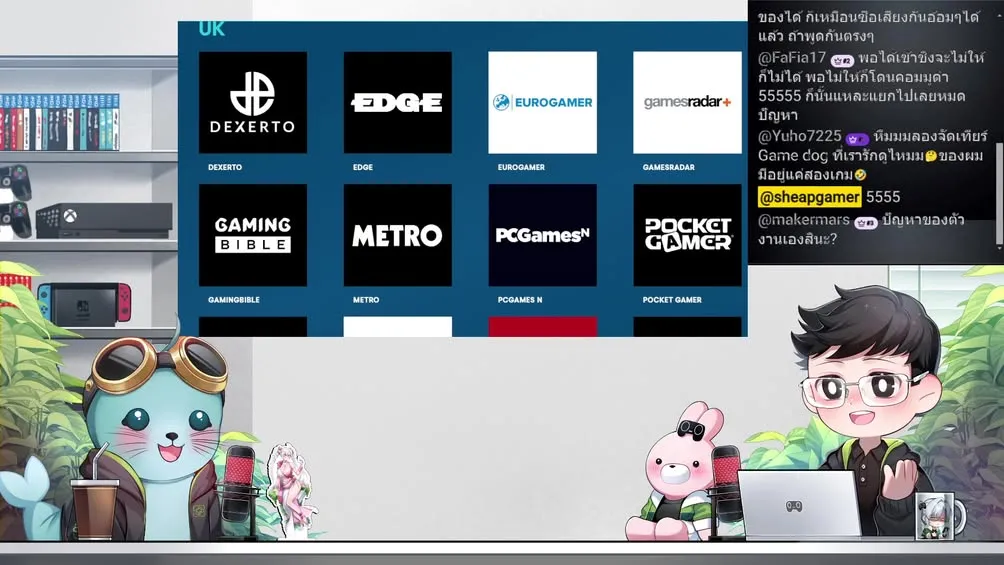The image size is (1004, 565).
Task: Open the Gaming Bible logo tile
Action: click(253, 235)
